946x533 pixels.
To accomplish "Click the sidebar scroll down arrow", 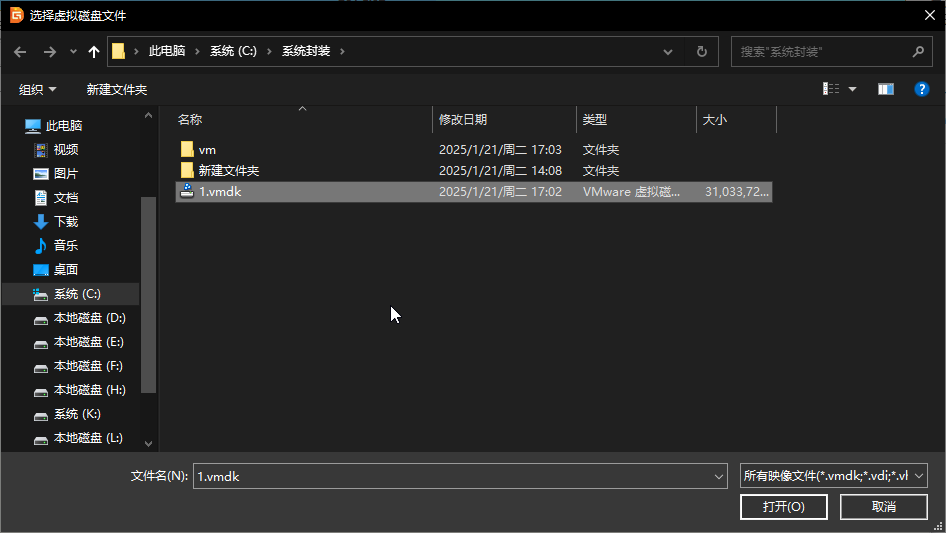I will (148, 443).
